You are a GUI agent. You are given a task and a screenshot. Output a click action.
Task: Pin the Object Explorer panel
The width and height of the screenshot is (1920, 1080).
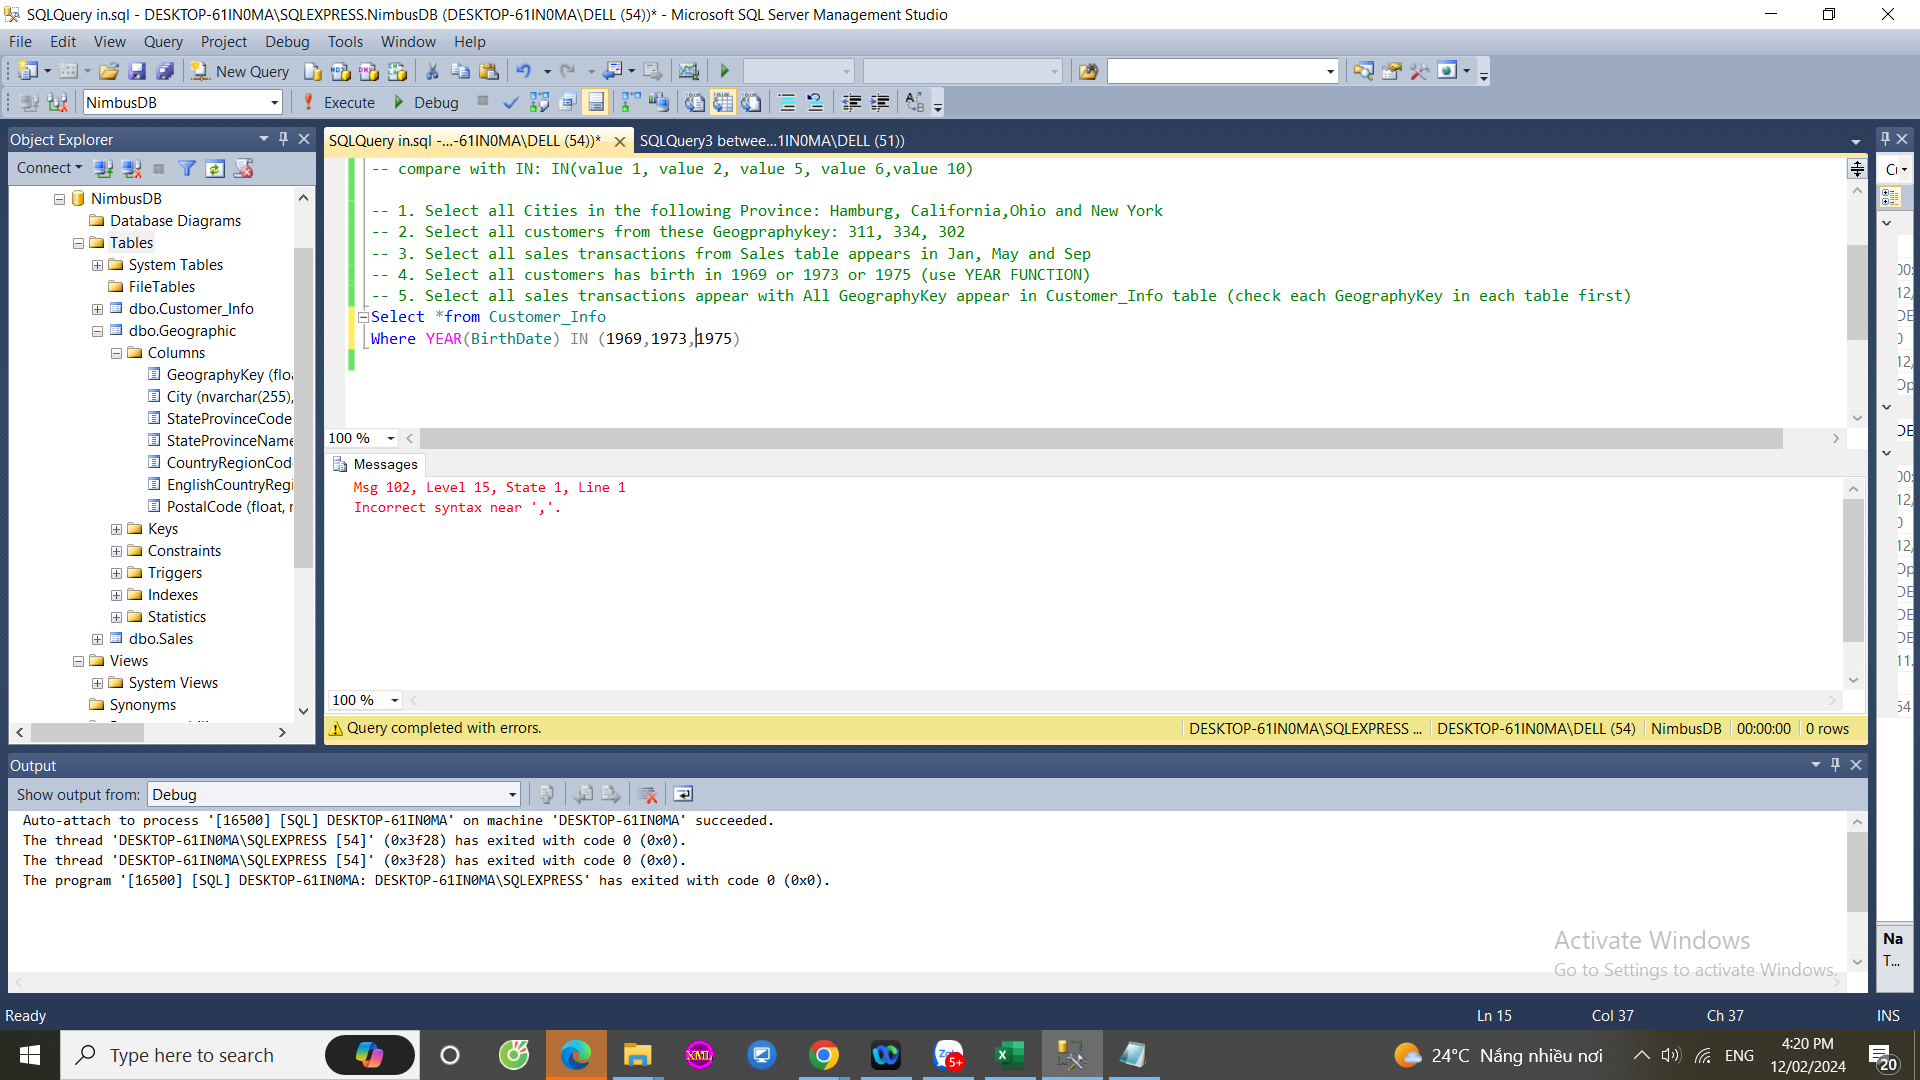[284, 139]
